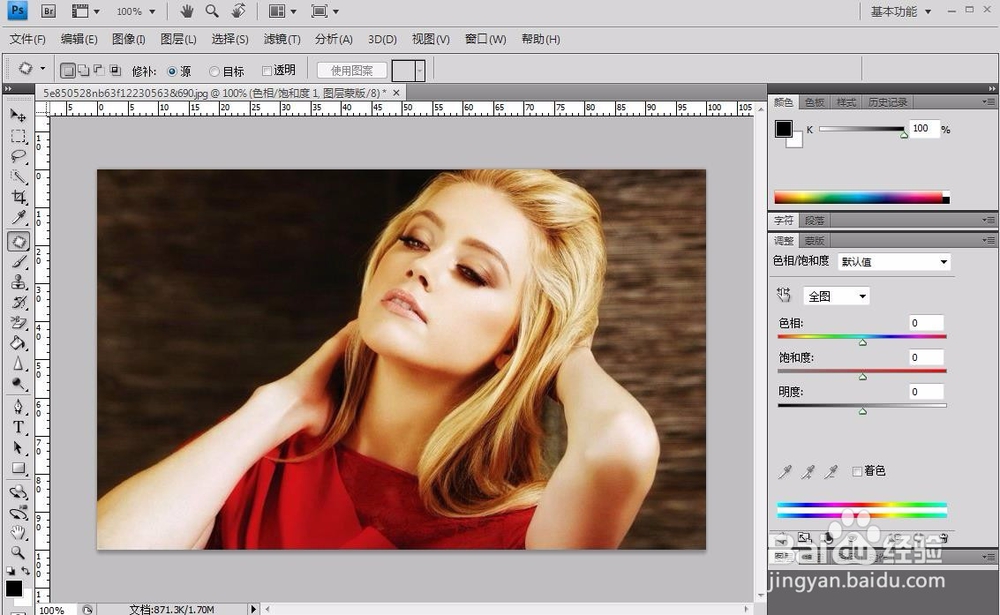Select the Crop tool

pyautogui.click(x=18, y=197)
